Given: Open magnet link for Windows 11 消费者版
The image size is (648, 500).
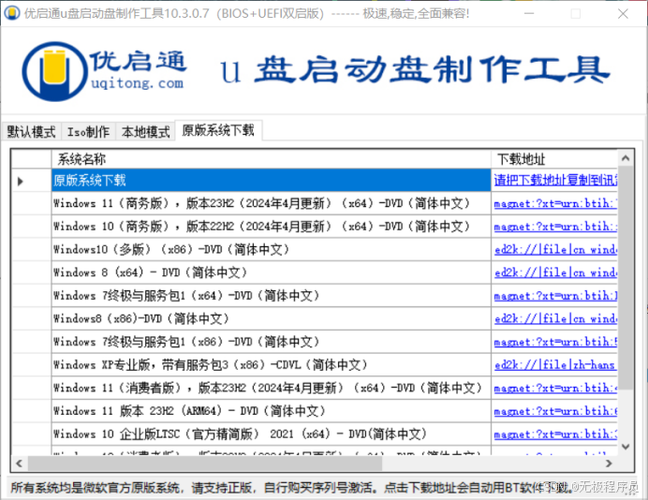Looking at the screenshot, I should (555, 388).
